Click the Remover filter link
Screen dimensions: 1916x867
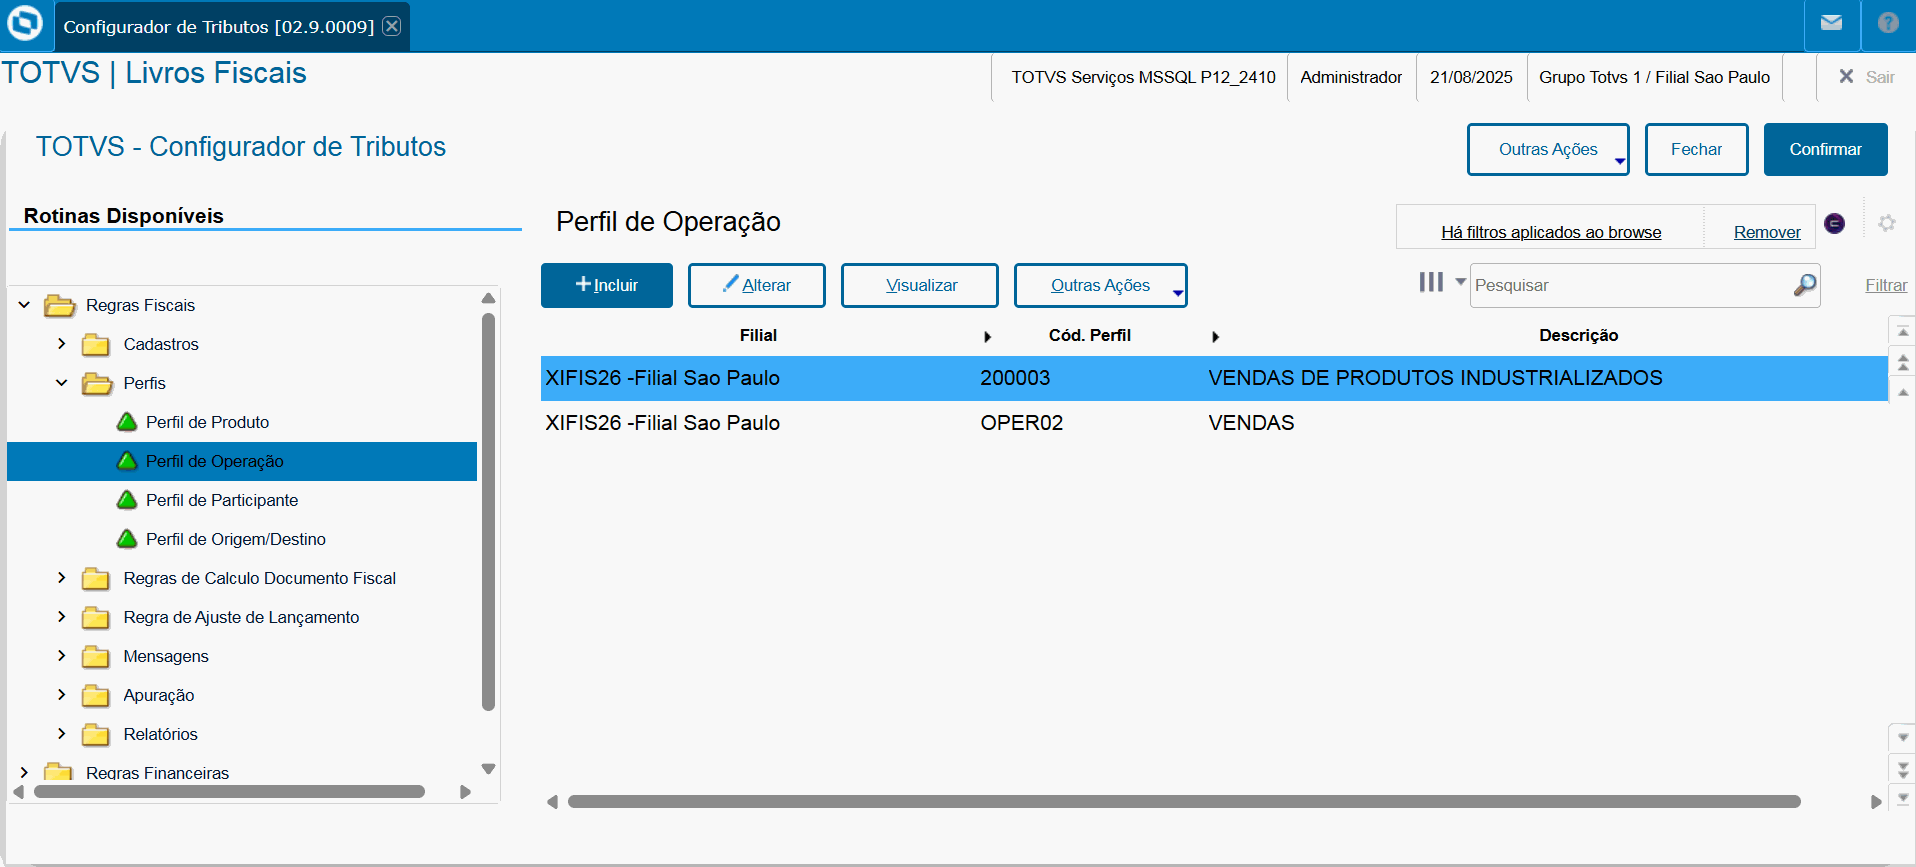click(1767, 232)
